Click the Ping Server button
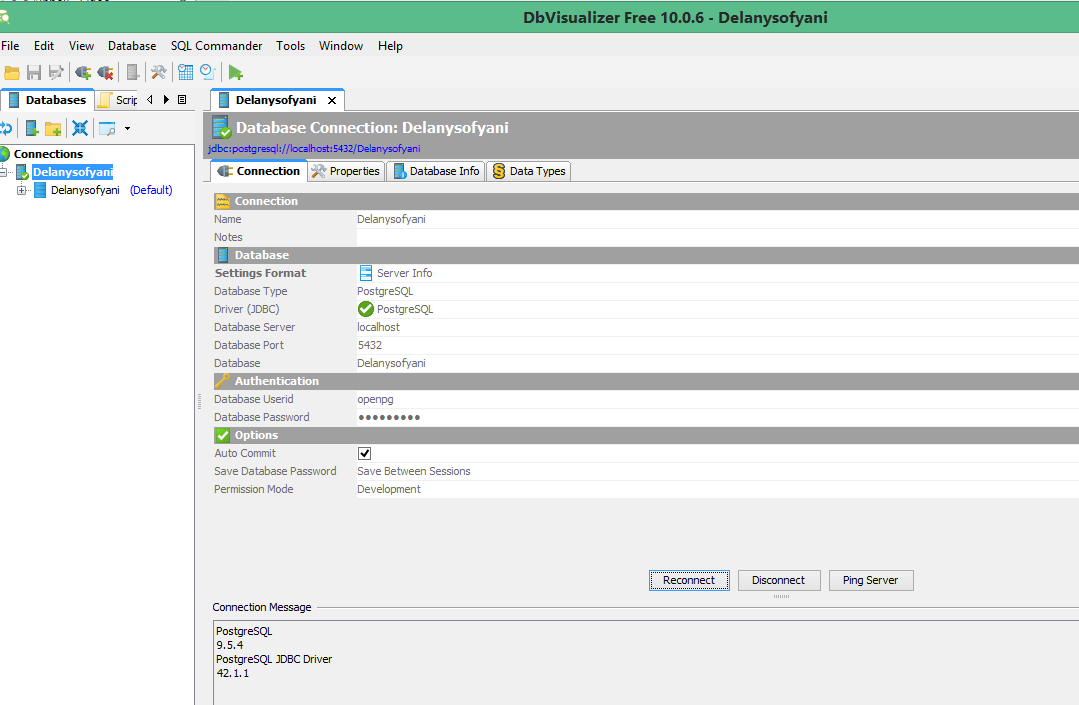The image size is (1079, 705). (870, 581)
